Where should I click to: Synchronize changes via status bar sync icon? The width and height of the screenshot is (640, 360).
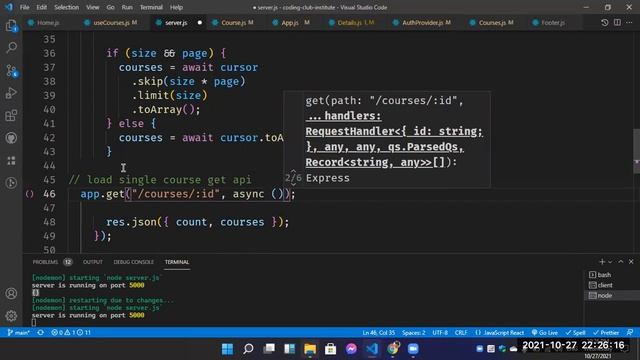tap(41, 333)
